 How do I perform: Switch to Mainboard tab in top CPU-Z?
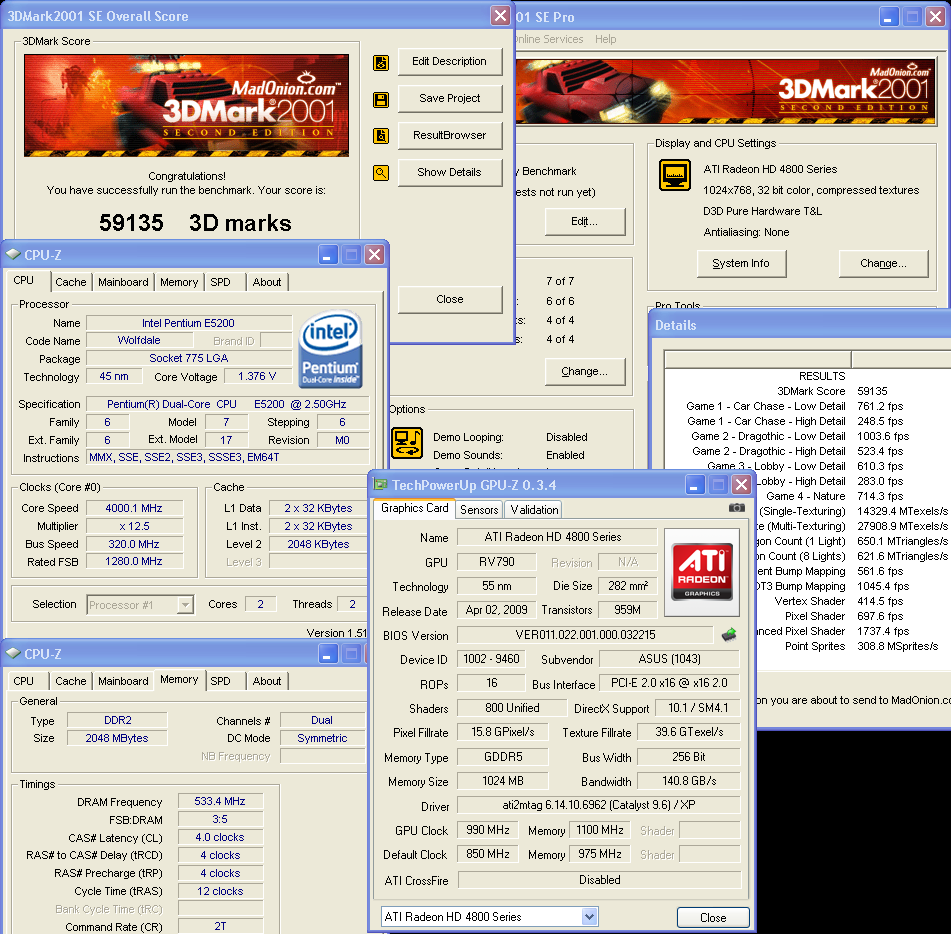[123, 282]
